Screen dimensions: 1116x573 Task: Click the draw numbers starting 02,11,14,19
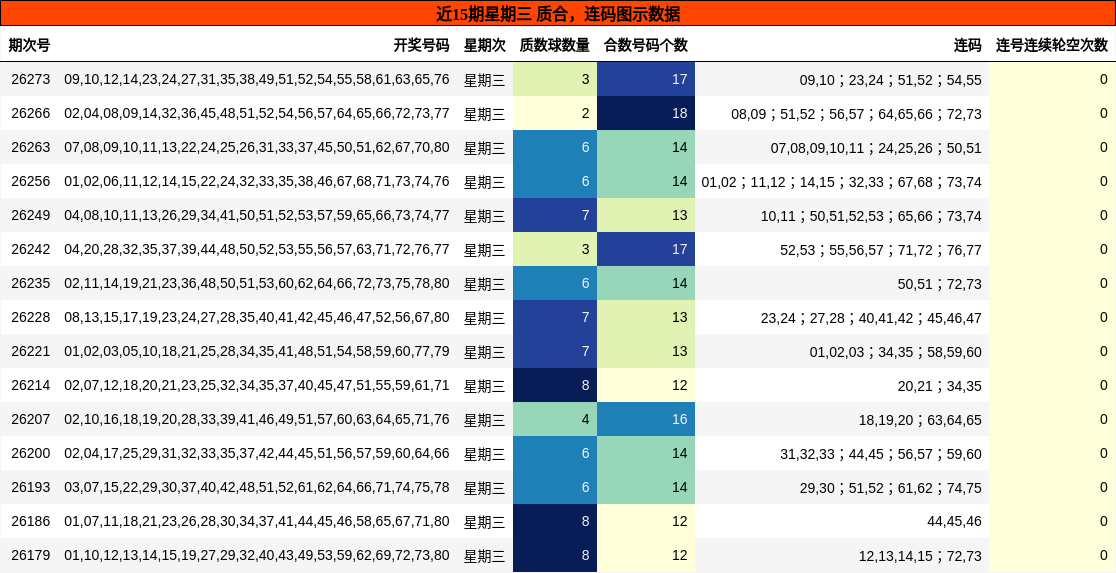pos(257,283)
